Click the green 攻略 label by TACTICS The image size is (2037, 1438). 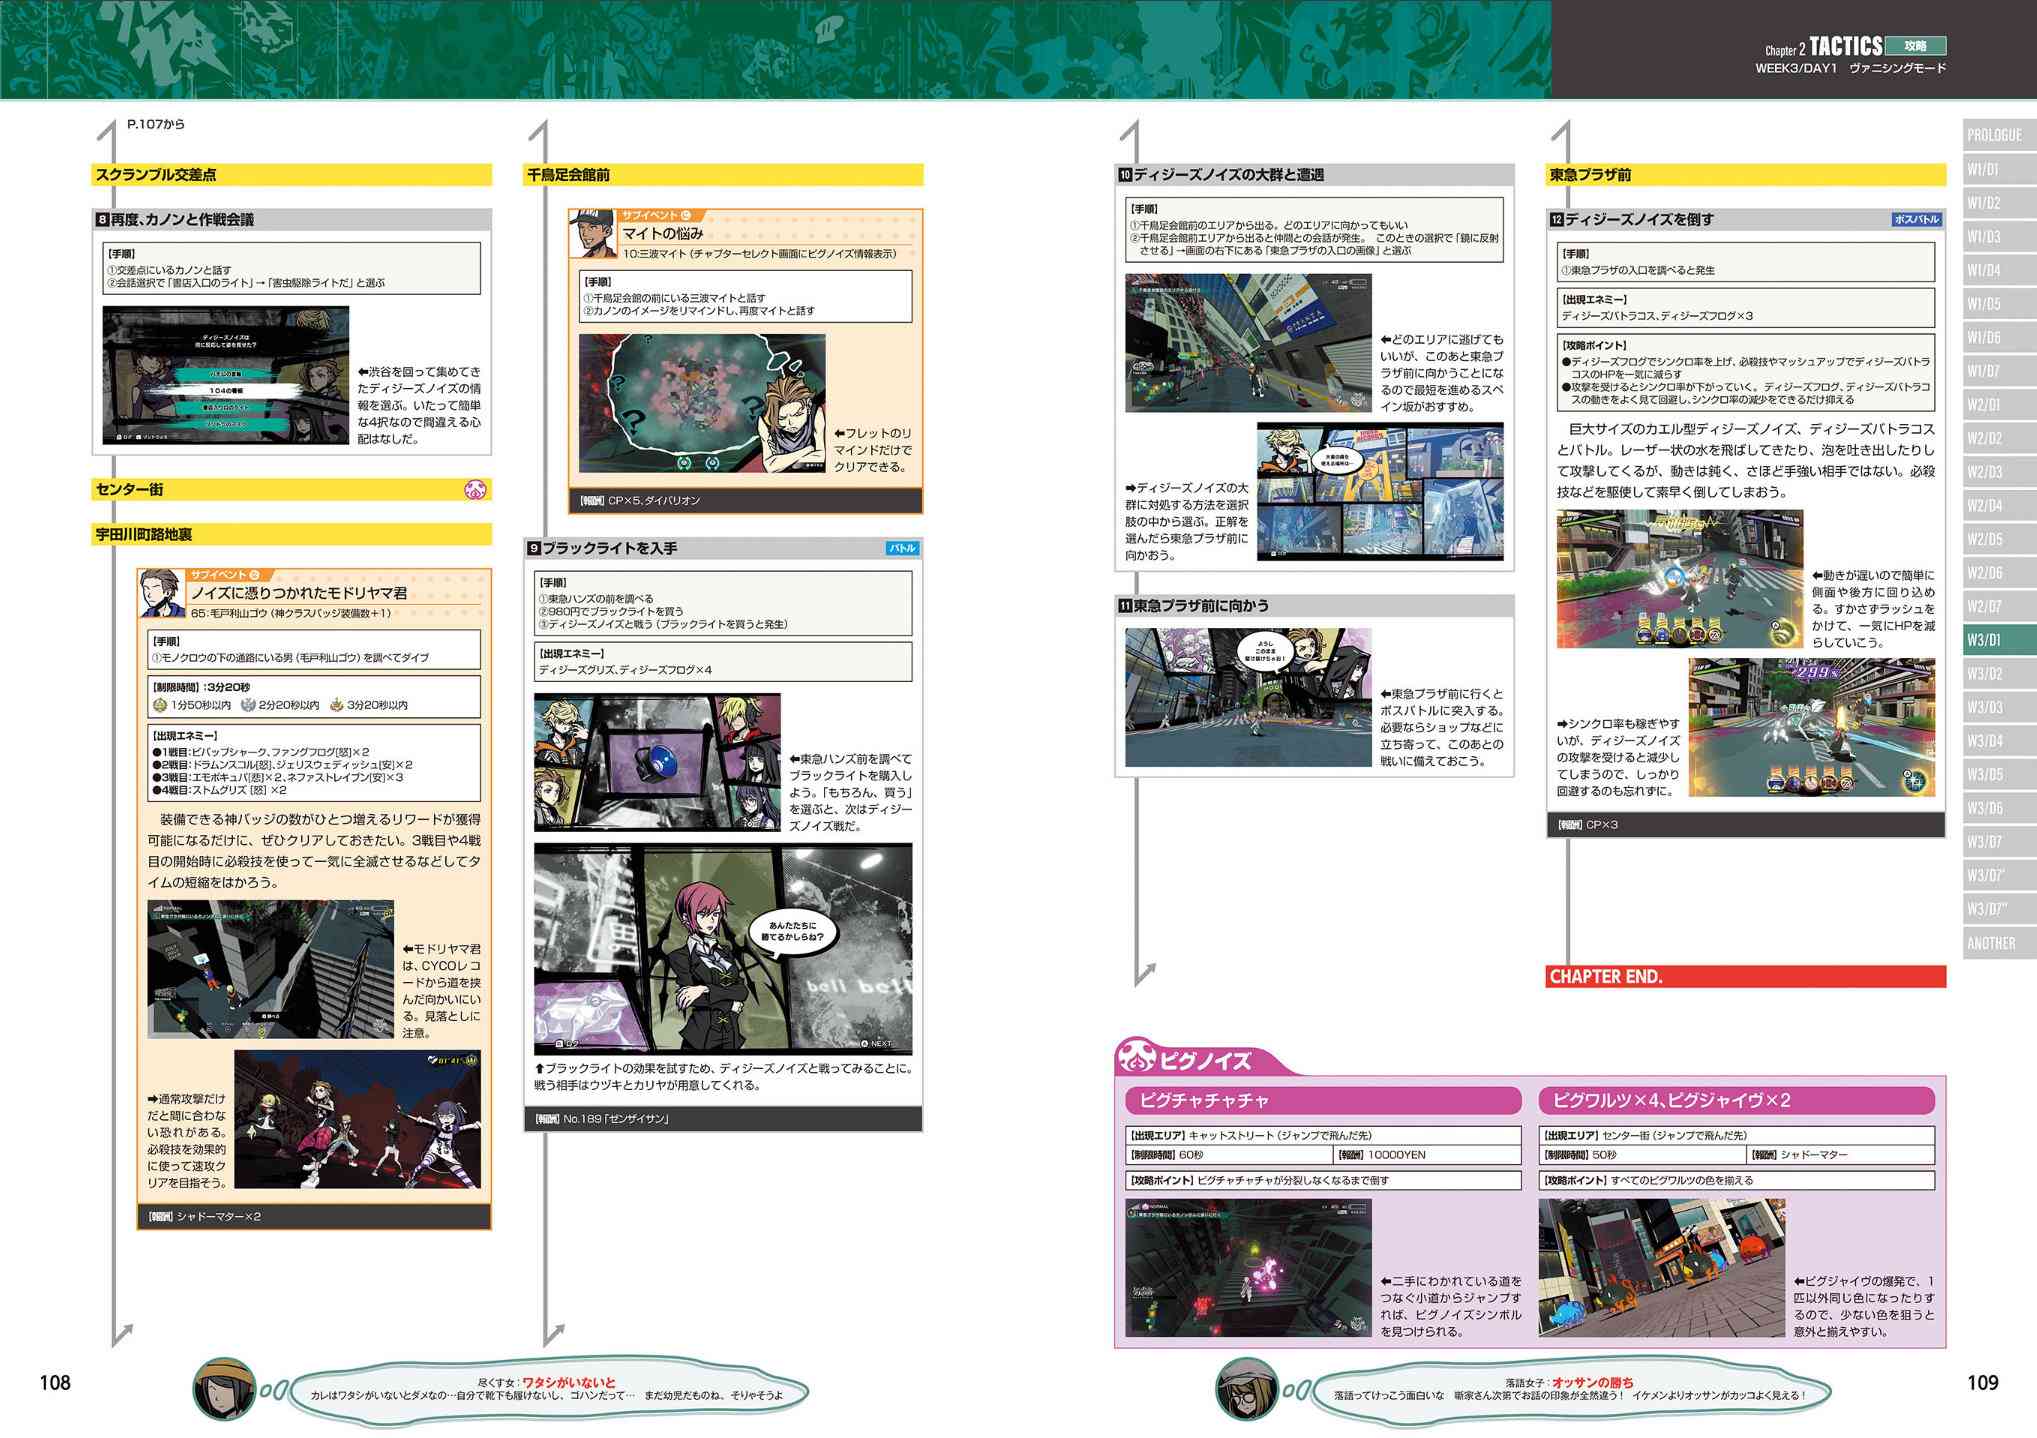1914,46
